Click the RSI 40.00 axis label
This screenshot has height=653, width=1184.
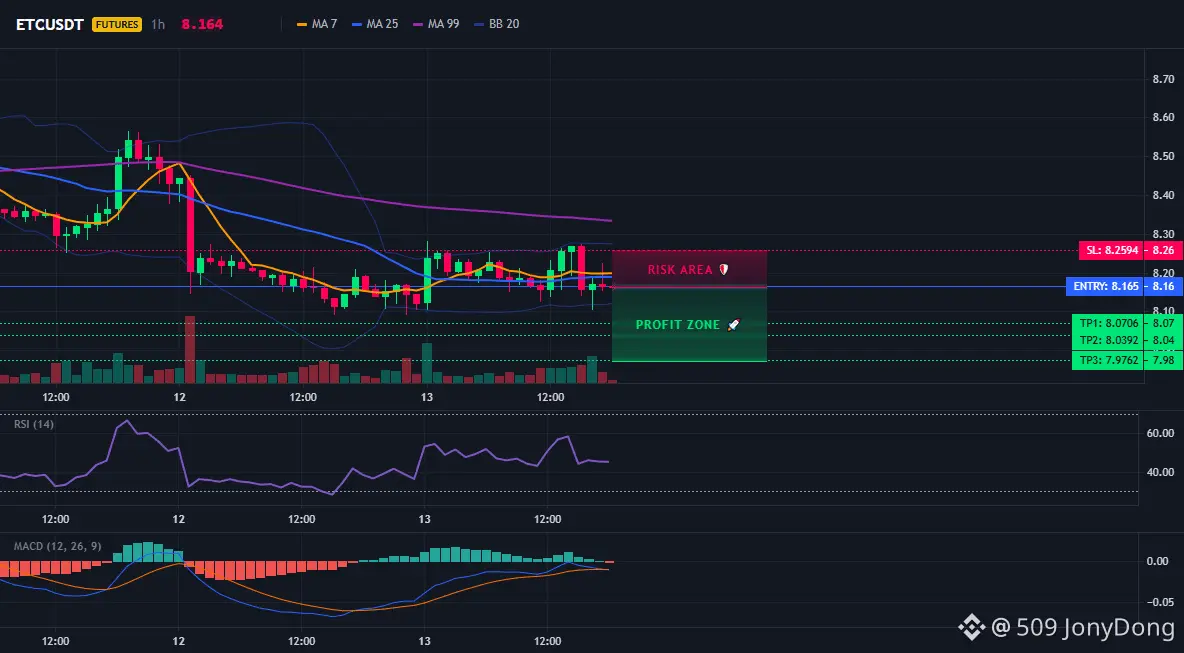click(x=1160, y=473)
